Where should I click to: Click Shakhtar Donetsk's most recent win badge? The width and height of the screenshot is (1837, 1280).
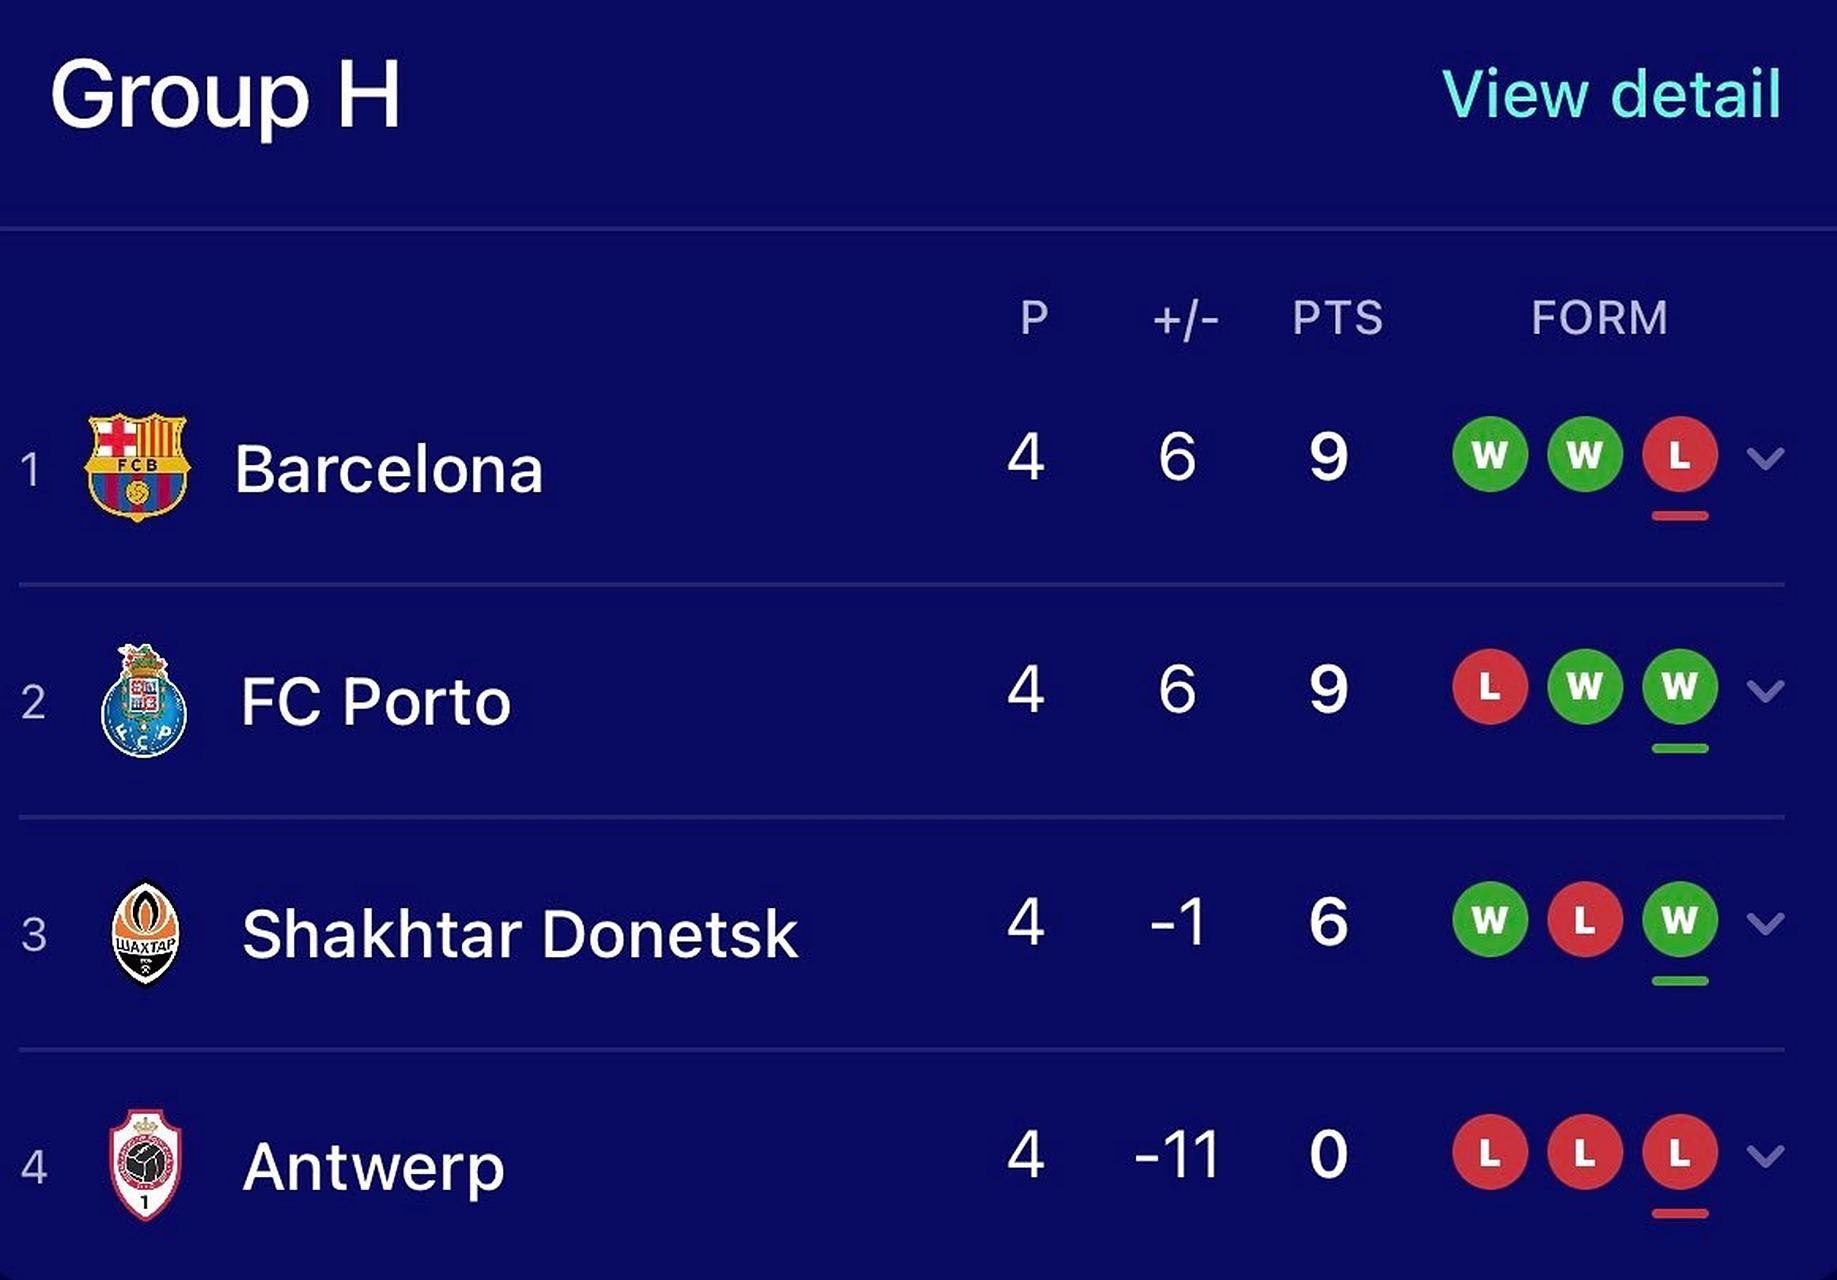pos(1679,920)
